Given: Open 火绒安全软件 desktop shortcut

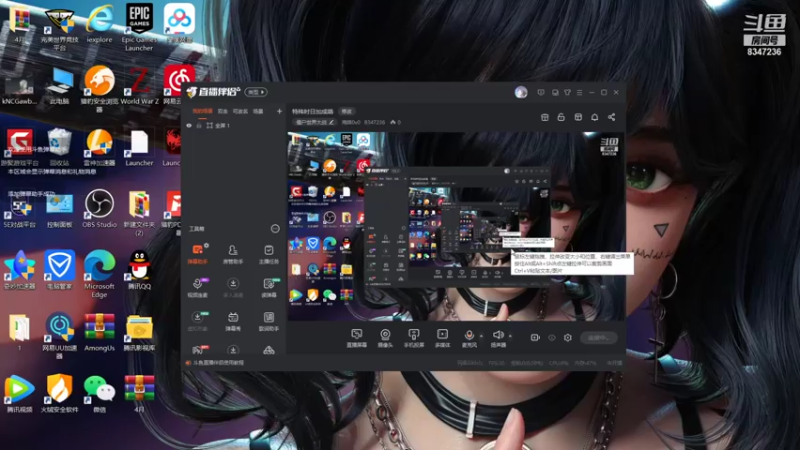Looking at the screenshot, I should (x=59, y=393).
